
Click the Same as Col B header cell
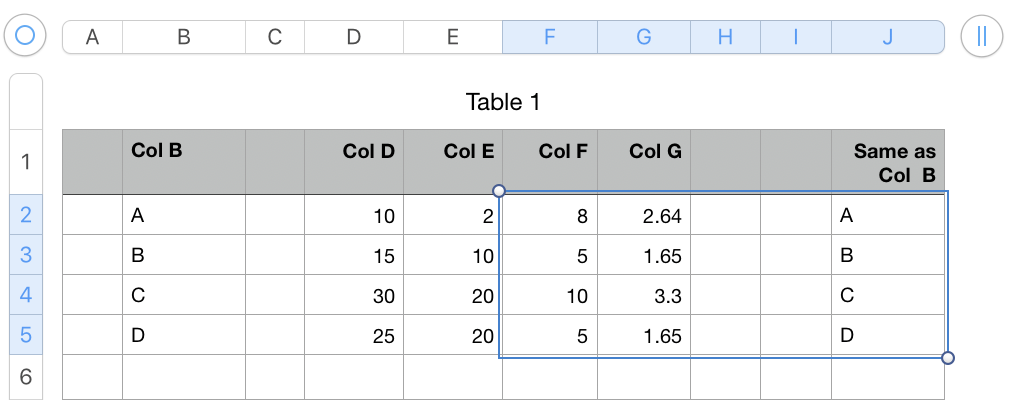click(x=887, y=161)
